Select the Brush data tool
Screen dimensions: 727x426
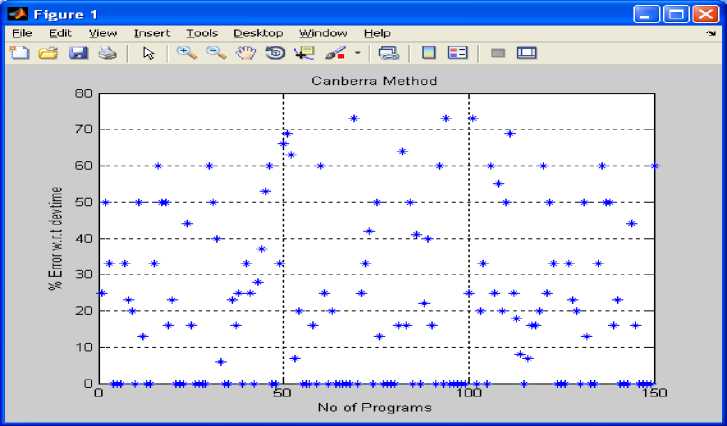[x=335, y=53]
